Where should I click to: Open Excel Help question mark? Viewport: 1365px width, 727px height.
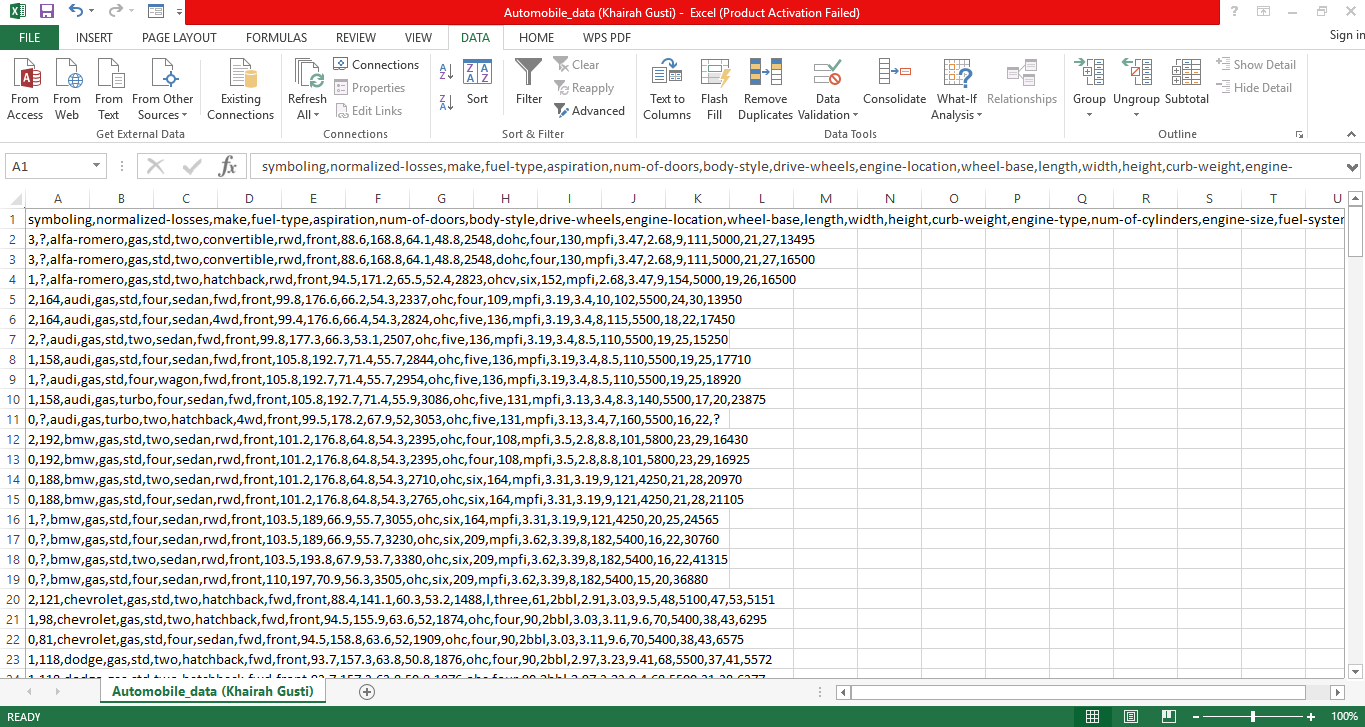click(1234, 12)
